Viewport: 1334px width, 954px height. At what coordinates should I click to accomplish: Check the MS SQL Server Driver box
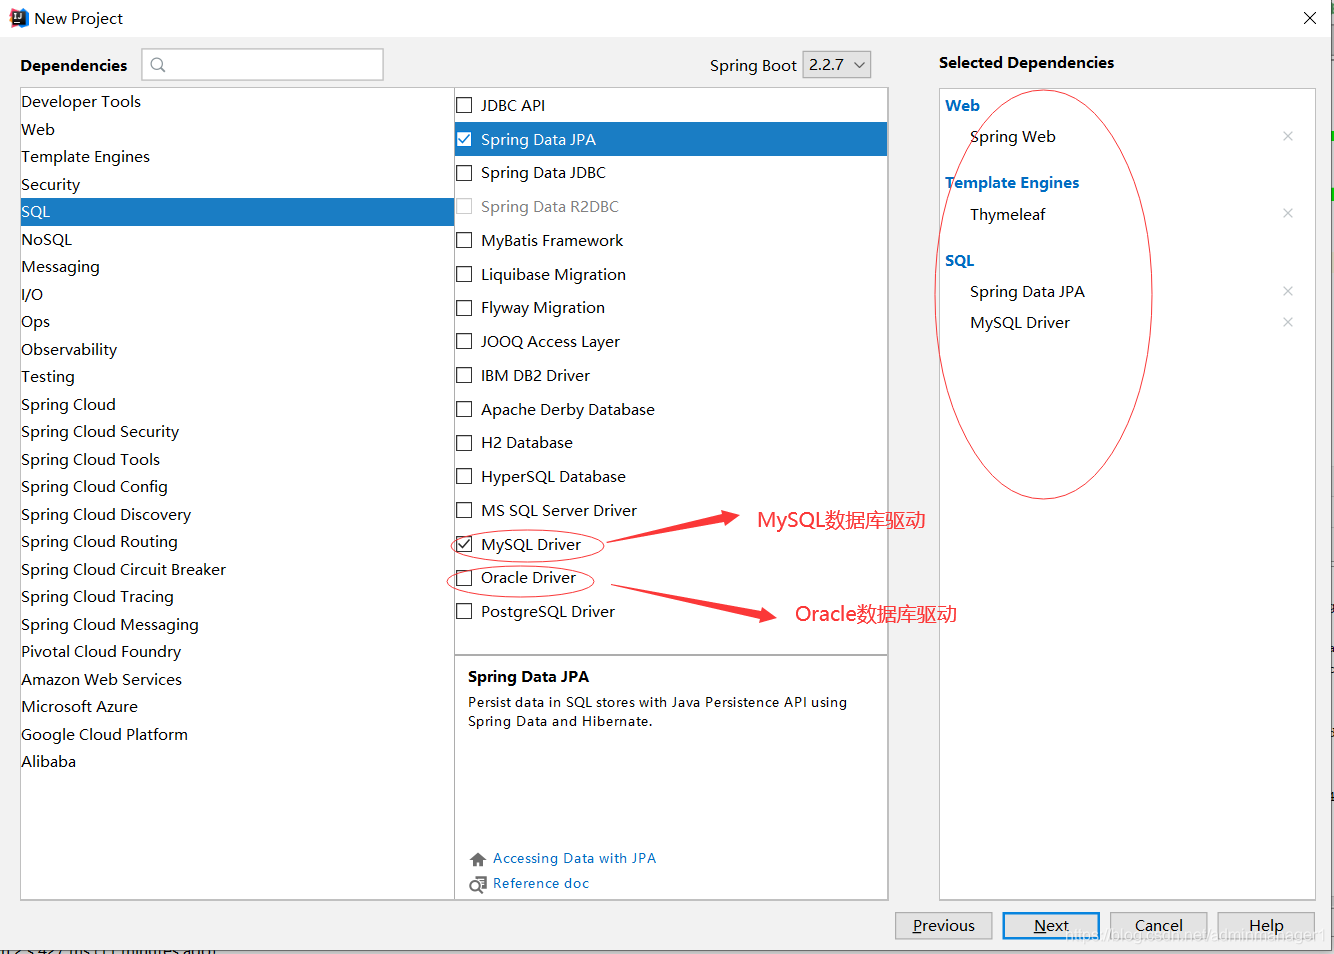click(x=464, y=510)
